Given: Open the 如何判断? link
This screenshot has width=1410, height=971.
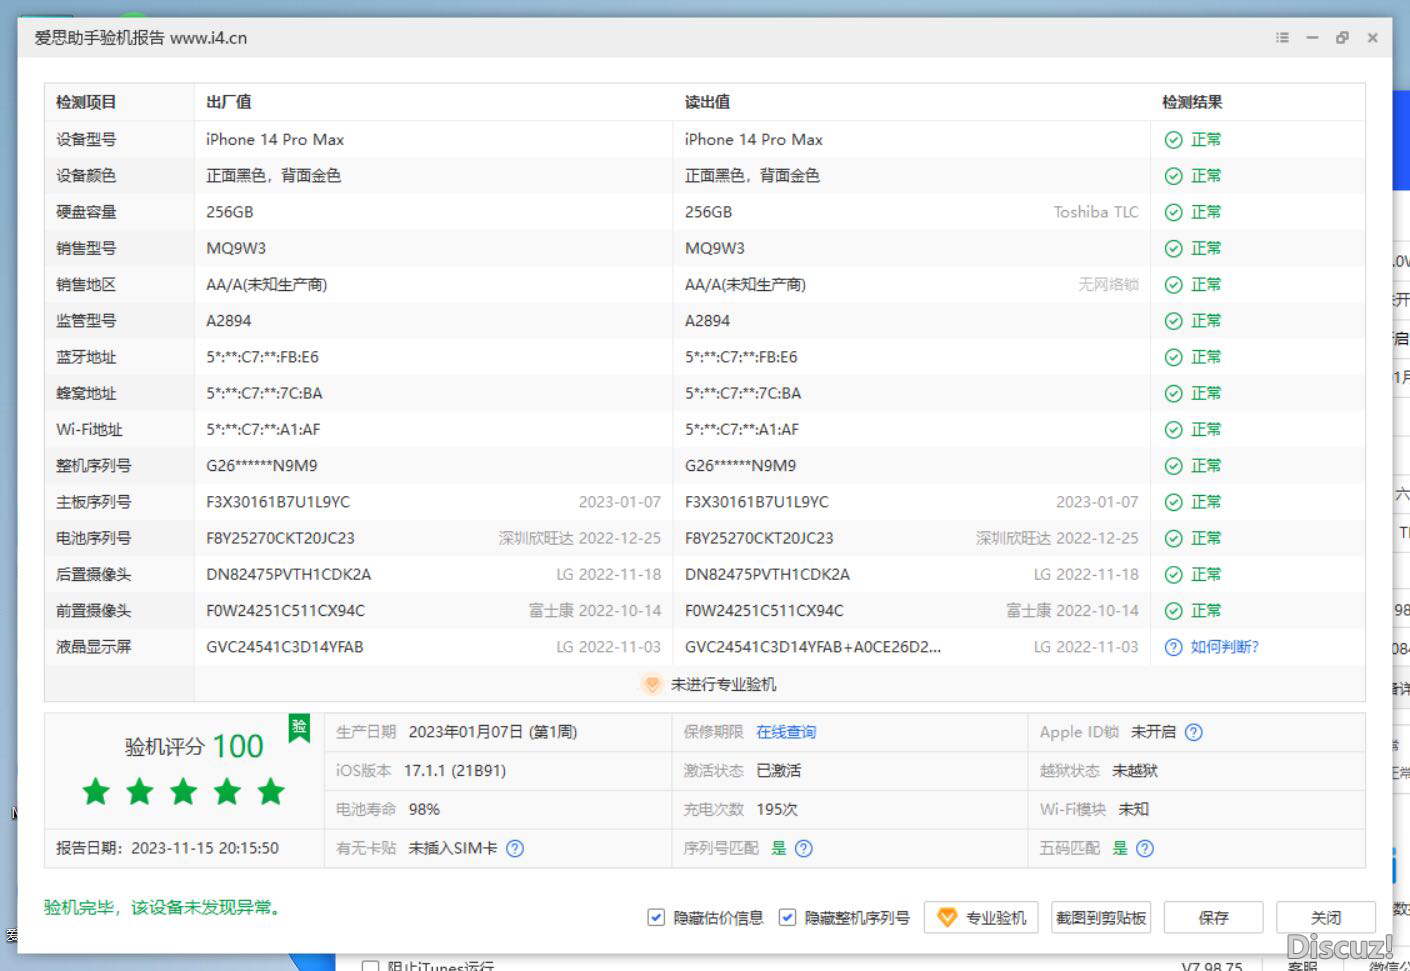Looking at the screenshot, I should [x=1224, y=647].
